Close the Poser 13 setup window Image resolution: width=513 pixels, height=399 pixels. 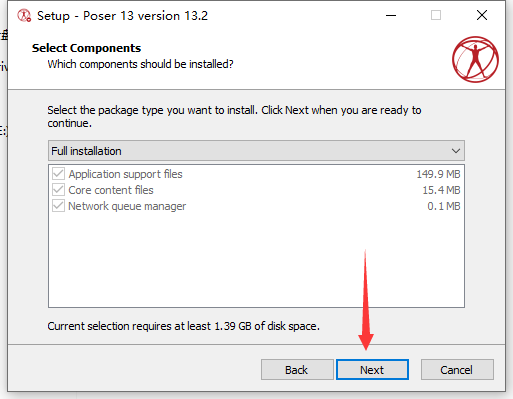(482, 15)
